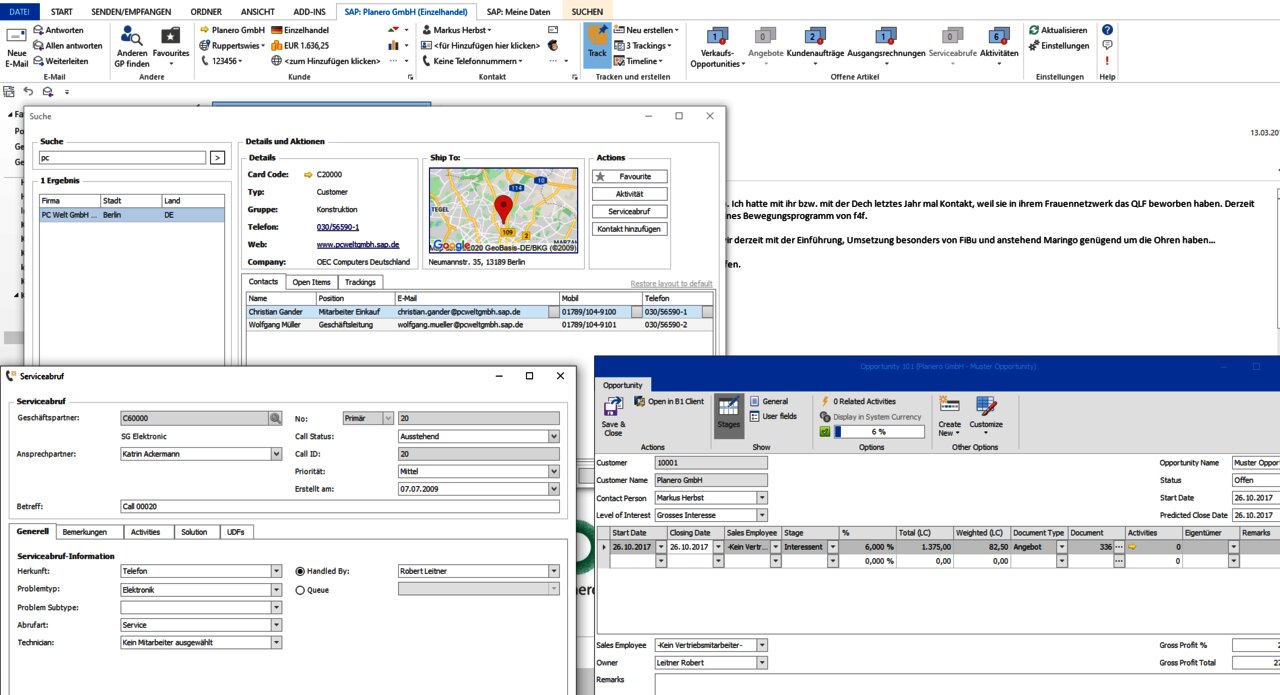Image resolution: width=1280 pixels, height=695 pixels.
Task: Toggle the green checkbox beside percentage bar
Action: click(825, 432)
